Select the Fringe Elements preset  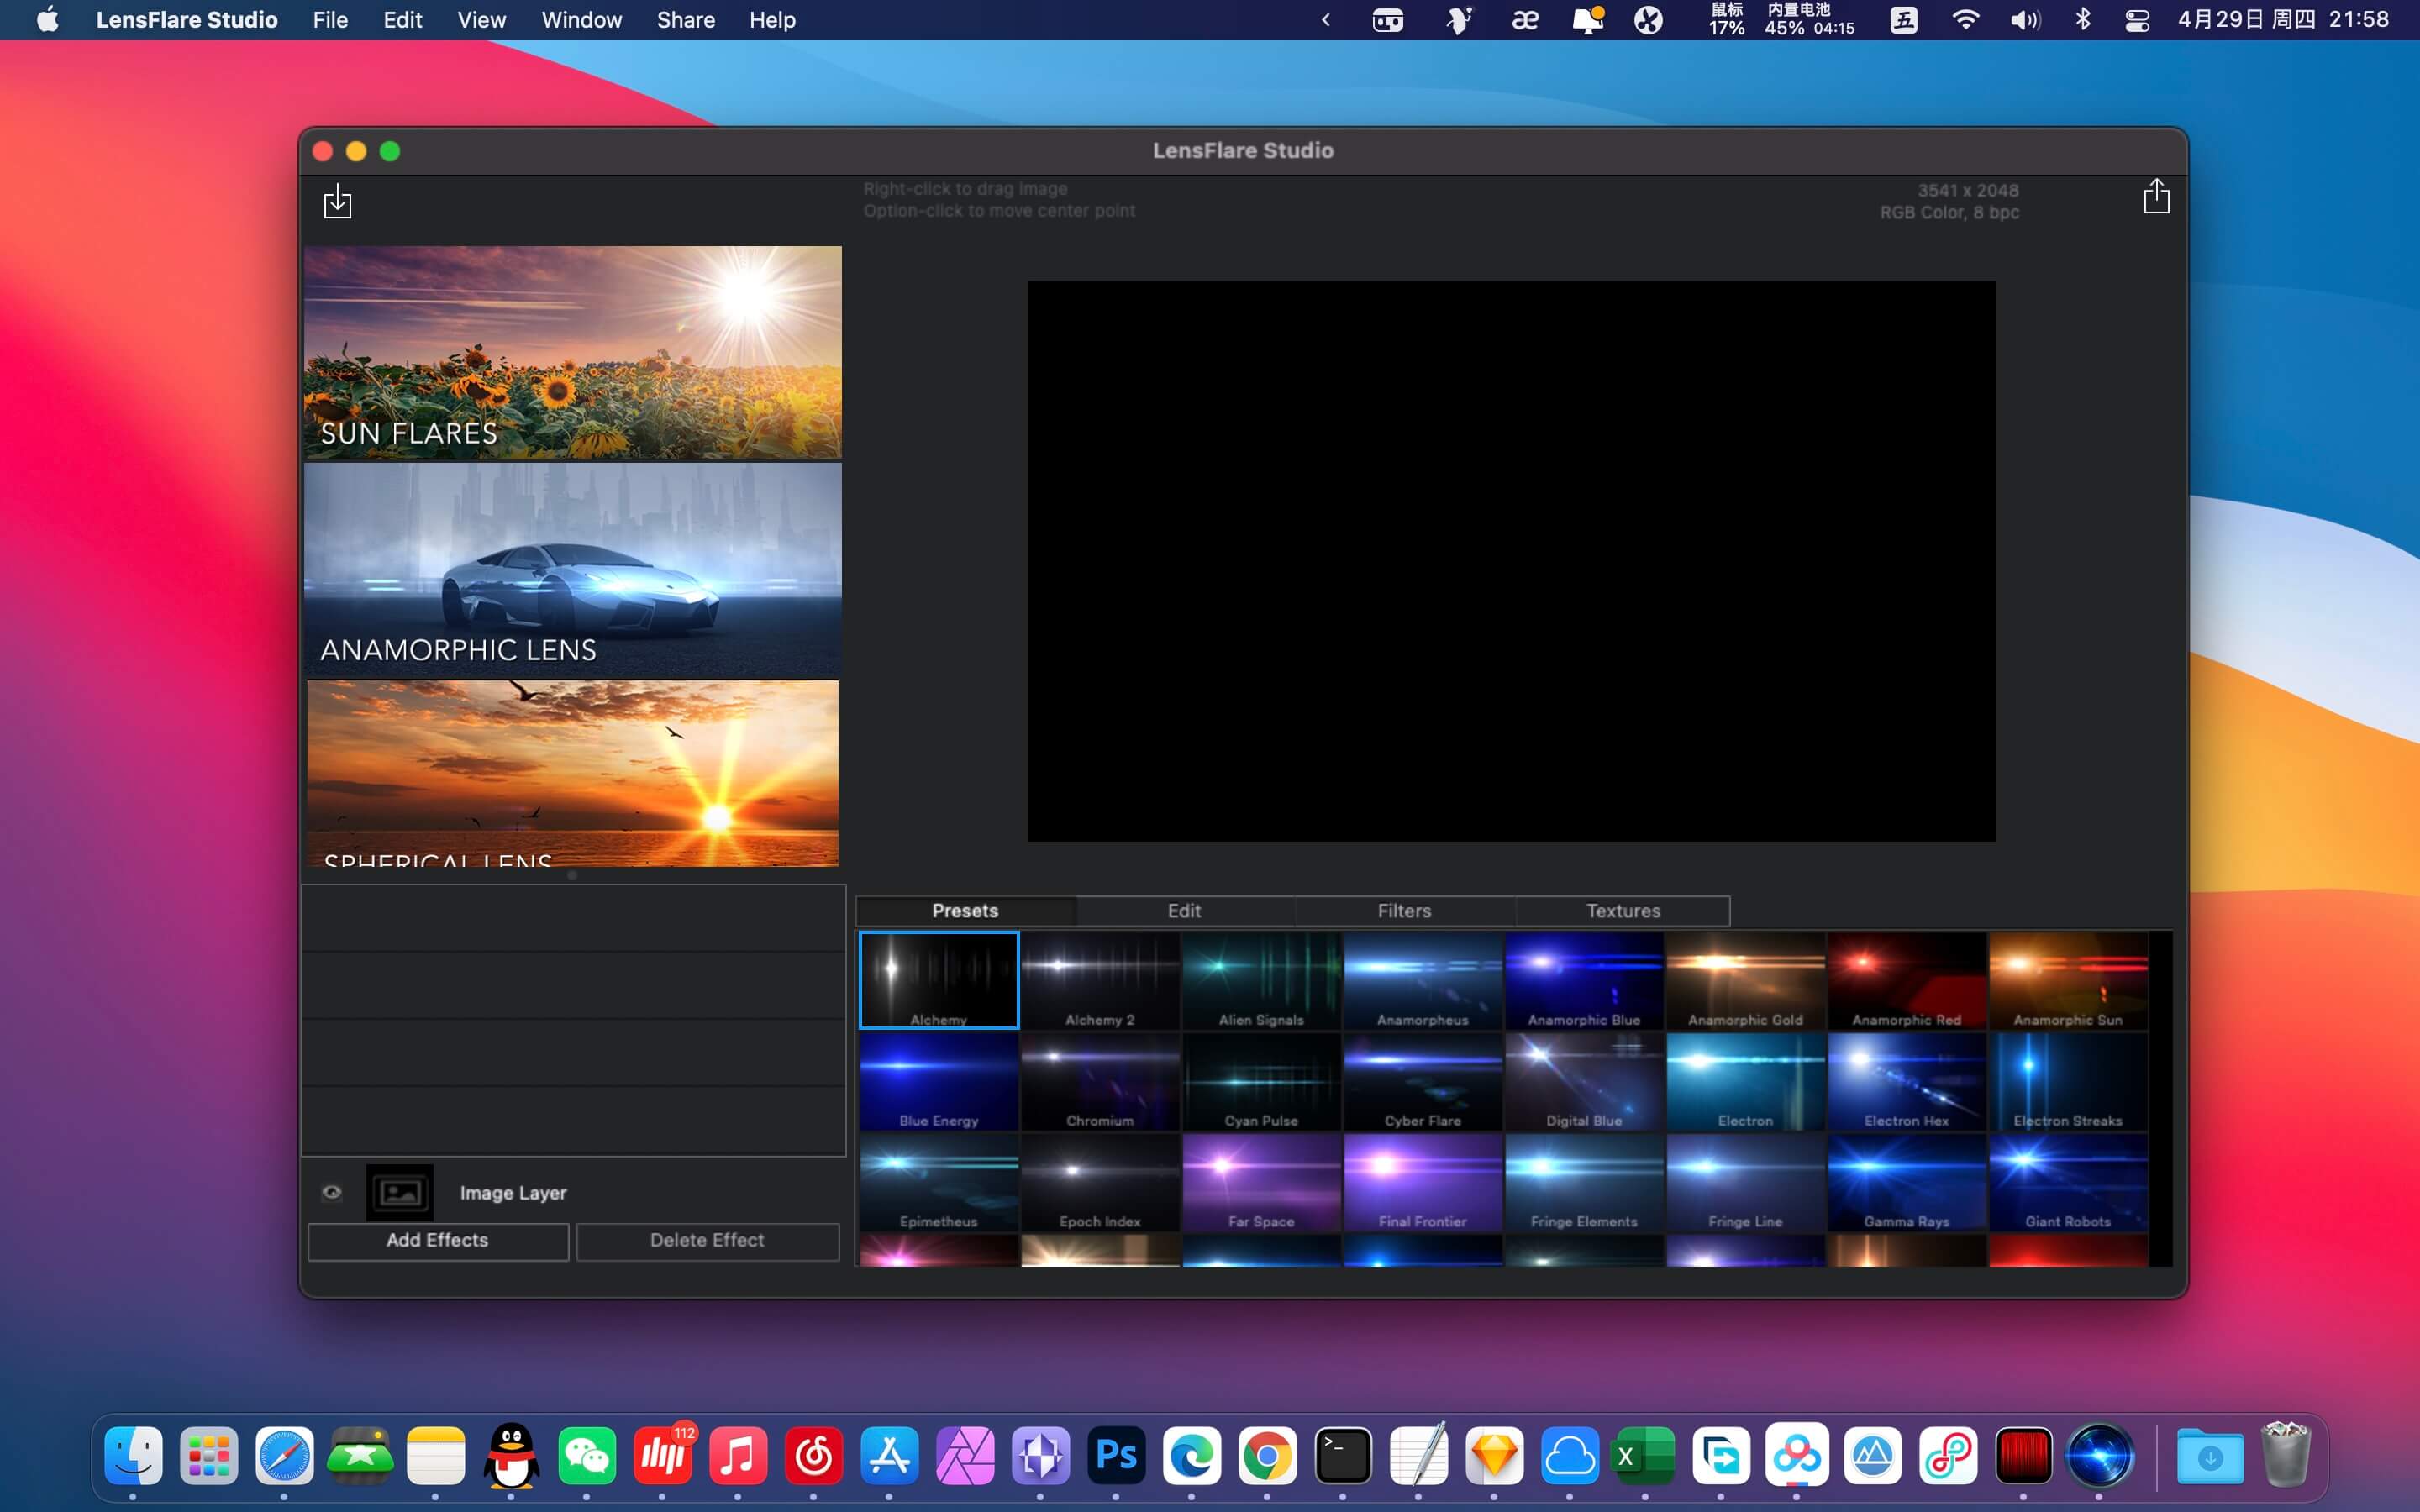pyautogui.click(x=1584, y=1182)
